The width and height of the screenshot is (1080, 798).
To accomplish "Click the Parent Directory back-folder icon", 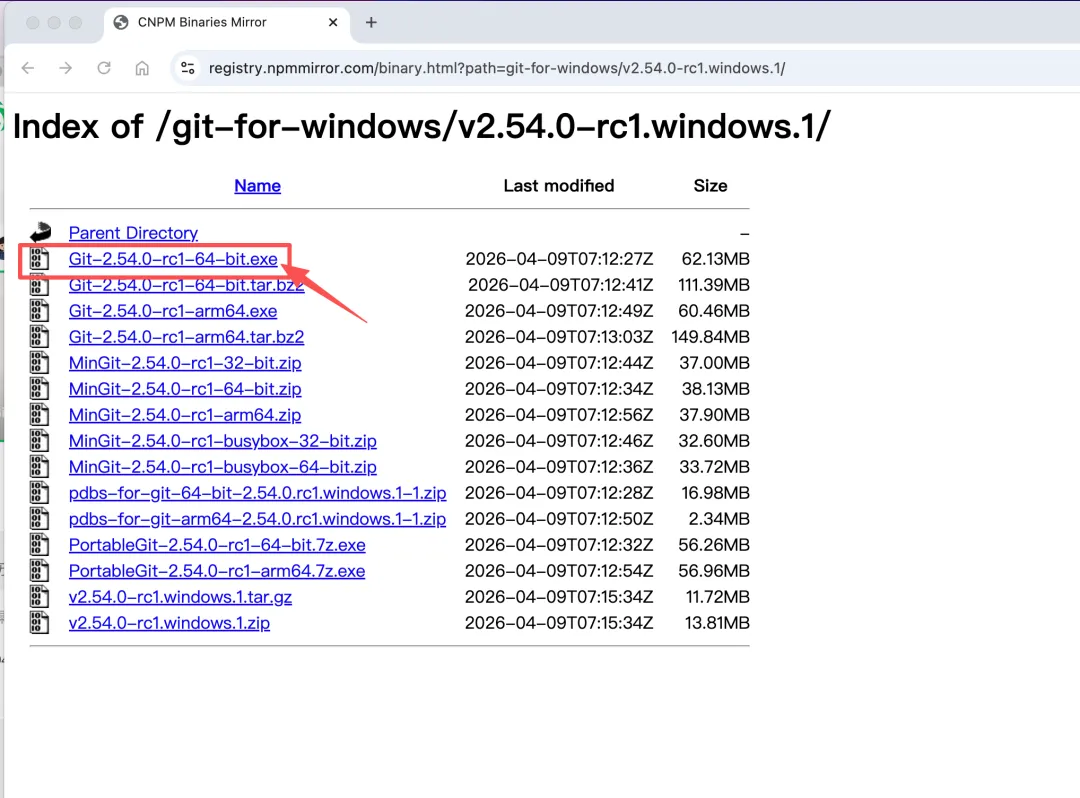I will click(41, 232).
